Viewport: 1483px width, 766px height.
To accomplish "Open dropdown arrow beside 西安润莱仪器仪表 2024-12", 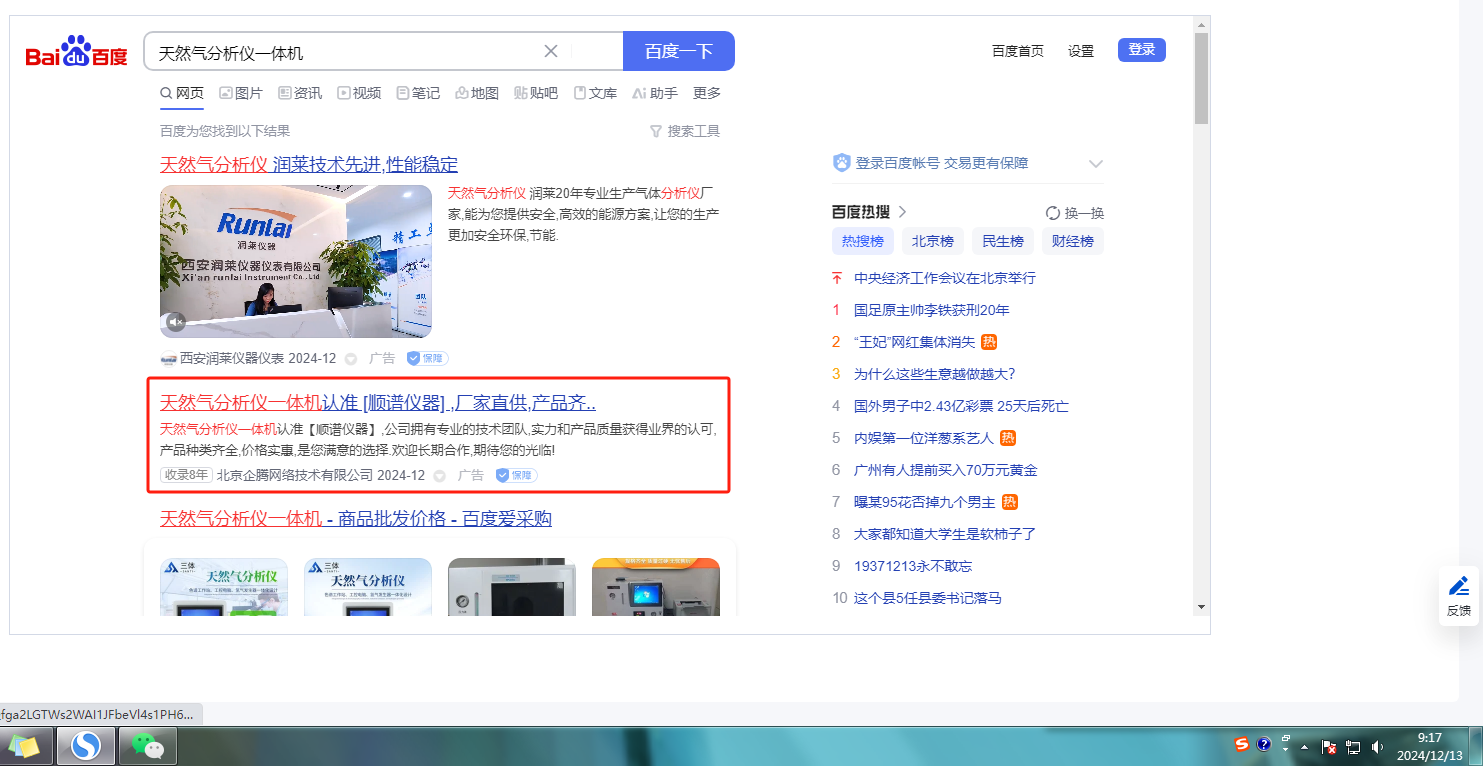I will coord(351,359).
